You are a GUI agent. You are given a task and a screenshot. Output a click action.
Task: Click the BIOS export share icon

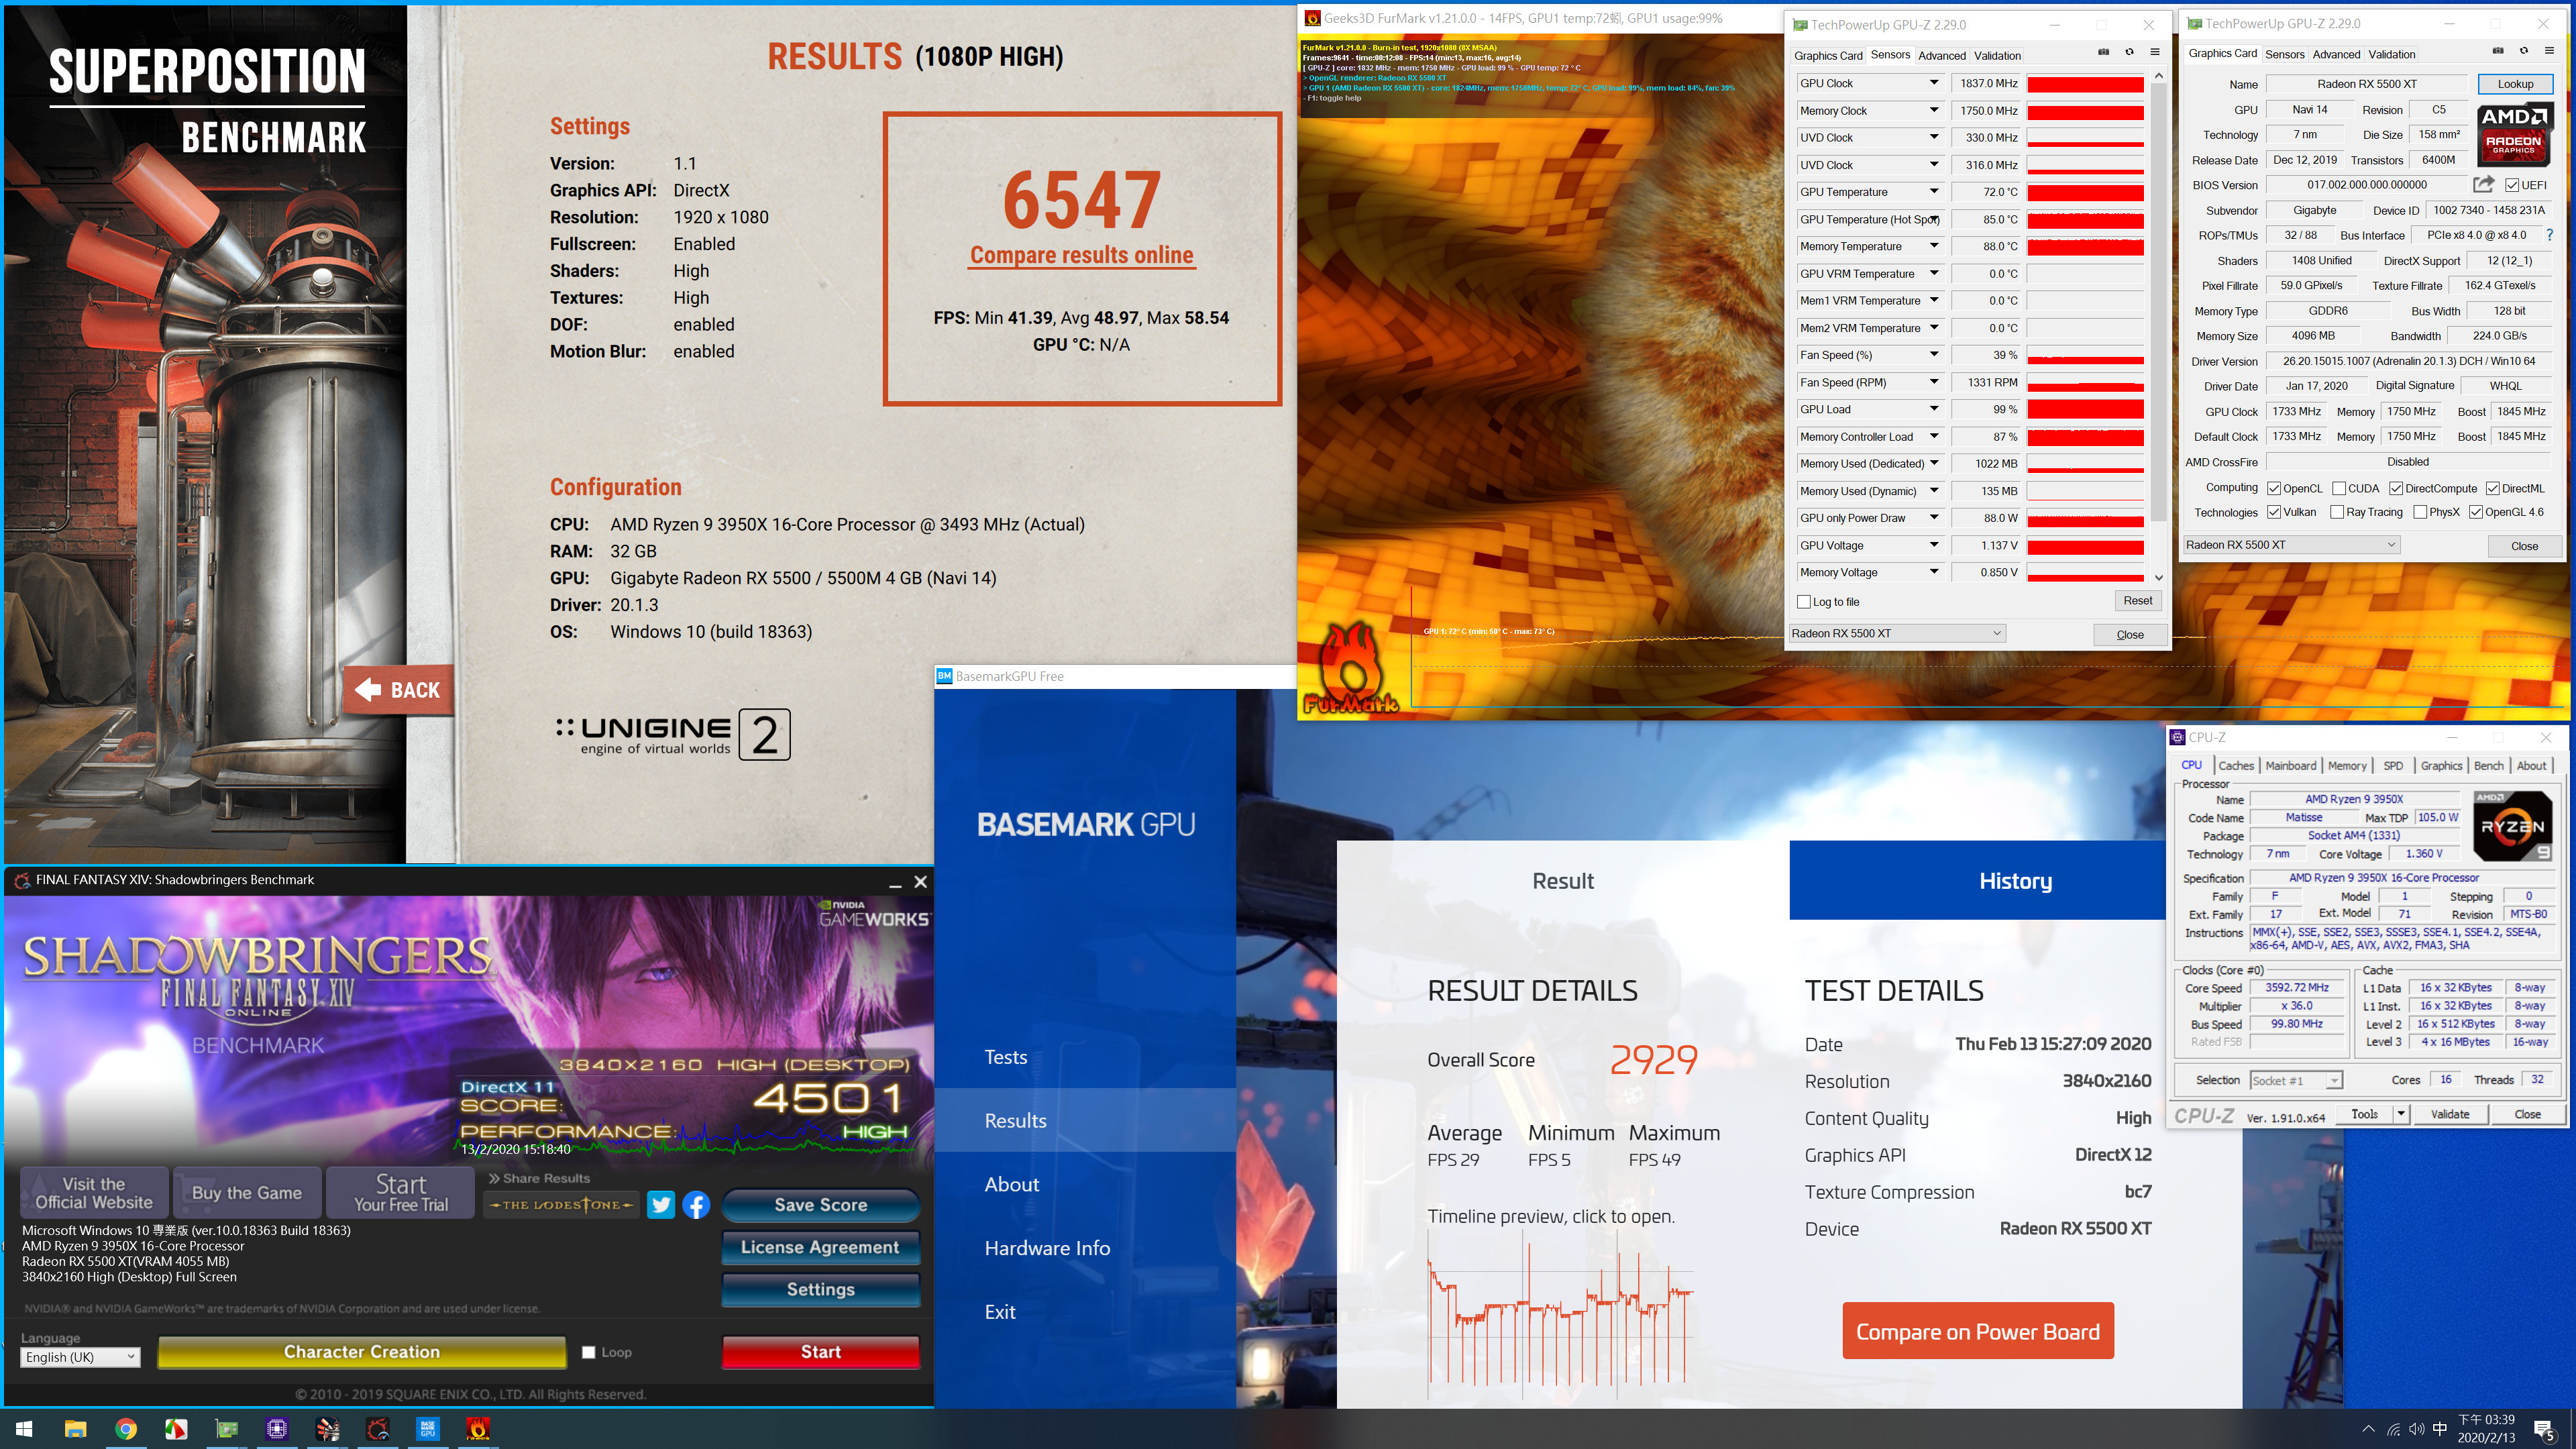coord(2483,184)
